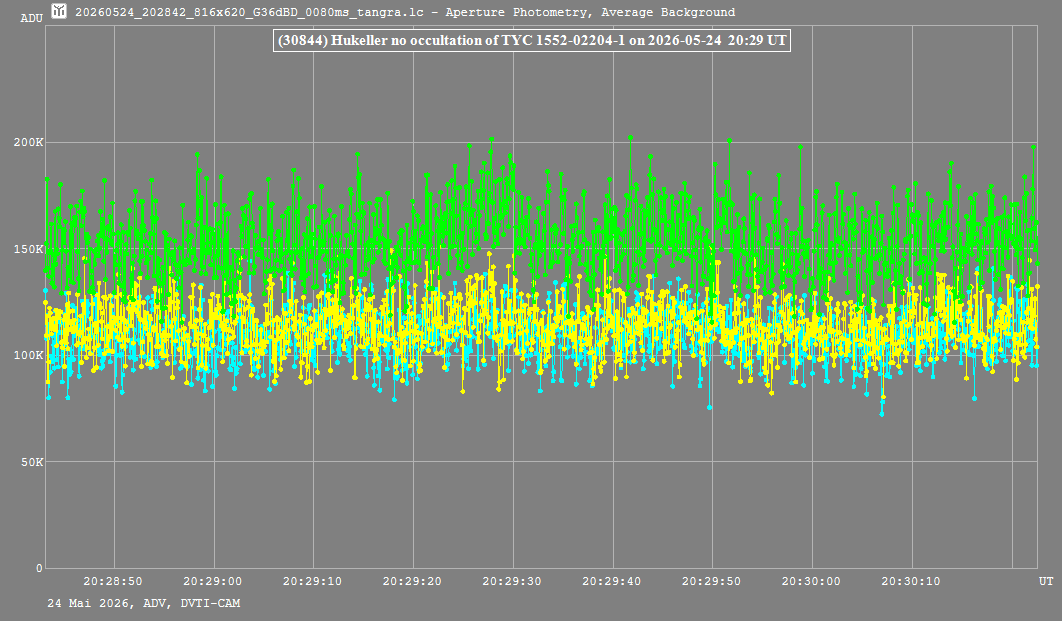Click the 20:29:40 time label

pyautogui.click(x=612, y=581)
